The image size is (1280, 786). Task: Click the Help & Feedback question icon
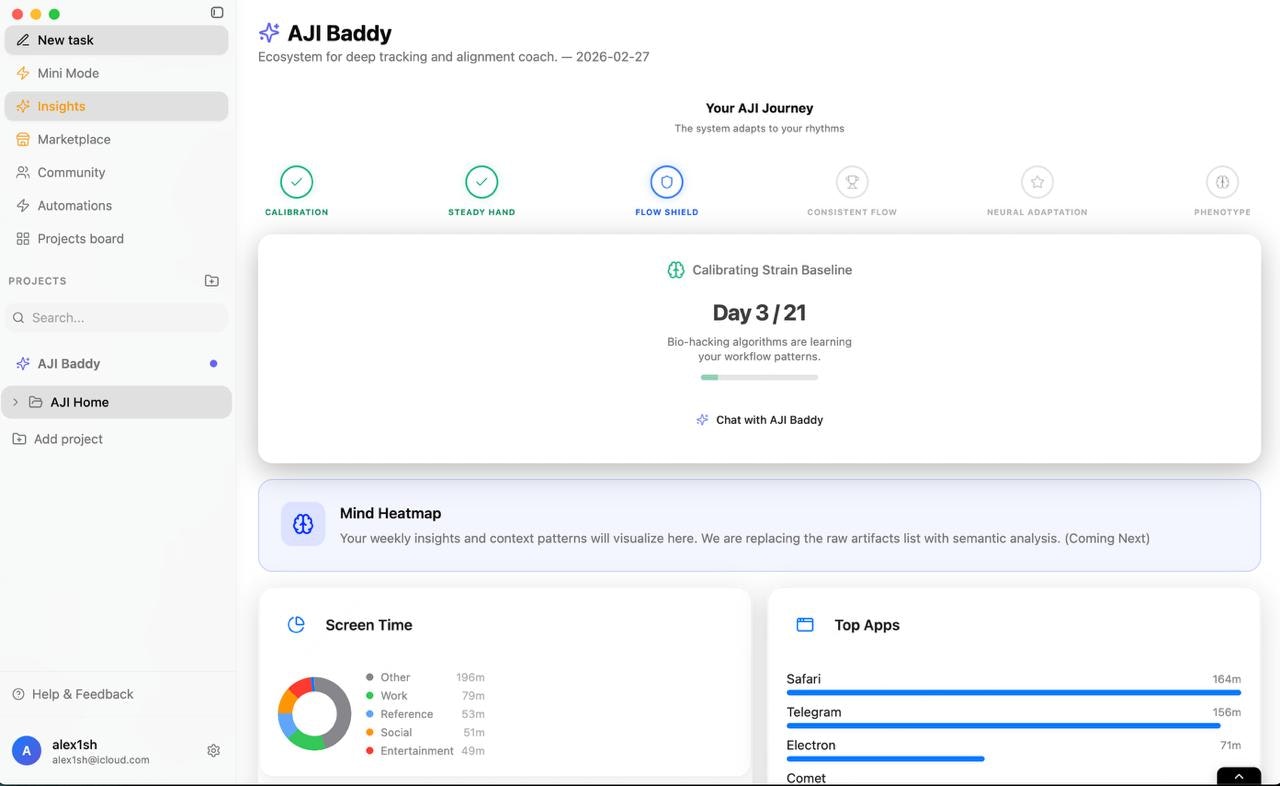(x=18, y=694)
